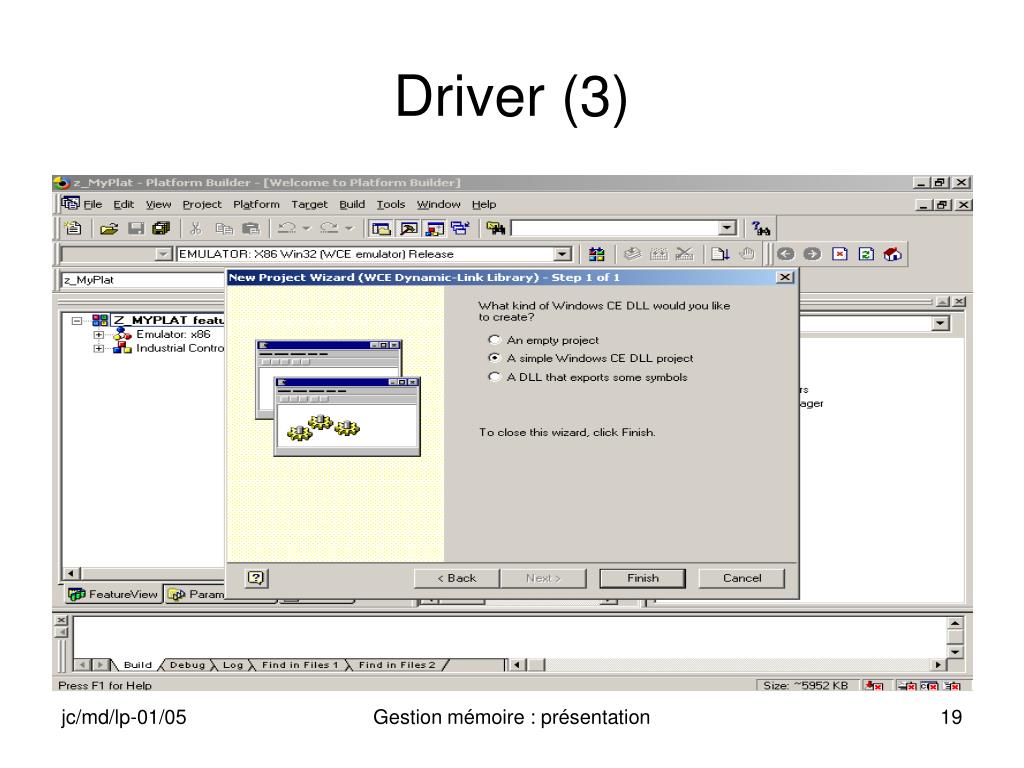Image resolution: width=1024 pixels, height=768 pixels.
Task: Switch to the FeatureView tab
Action: click(x=114, y=594)
